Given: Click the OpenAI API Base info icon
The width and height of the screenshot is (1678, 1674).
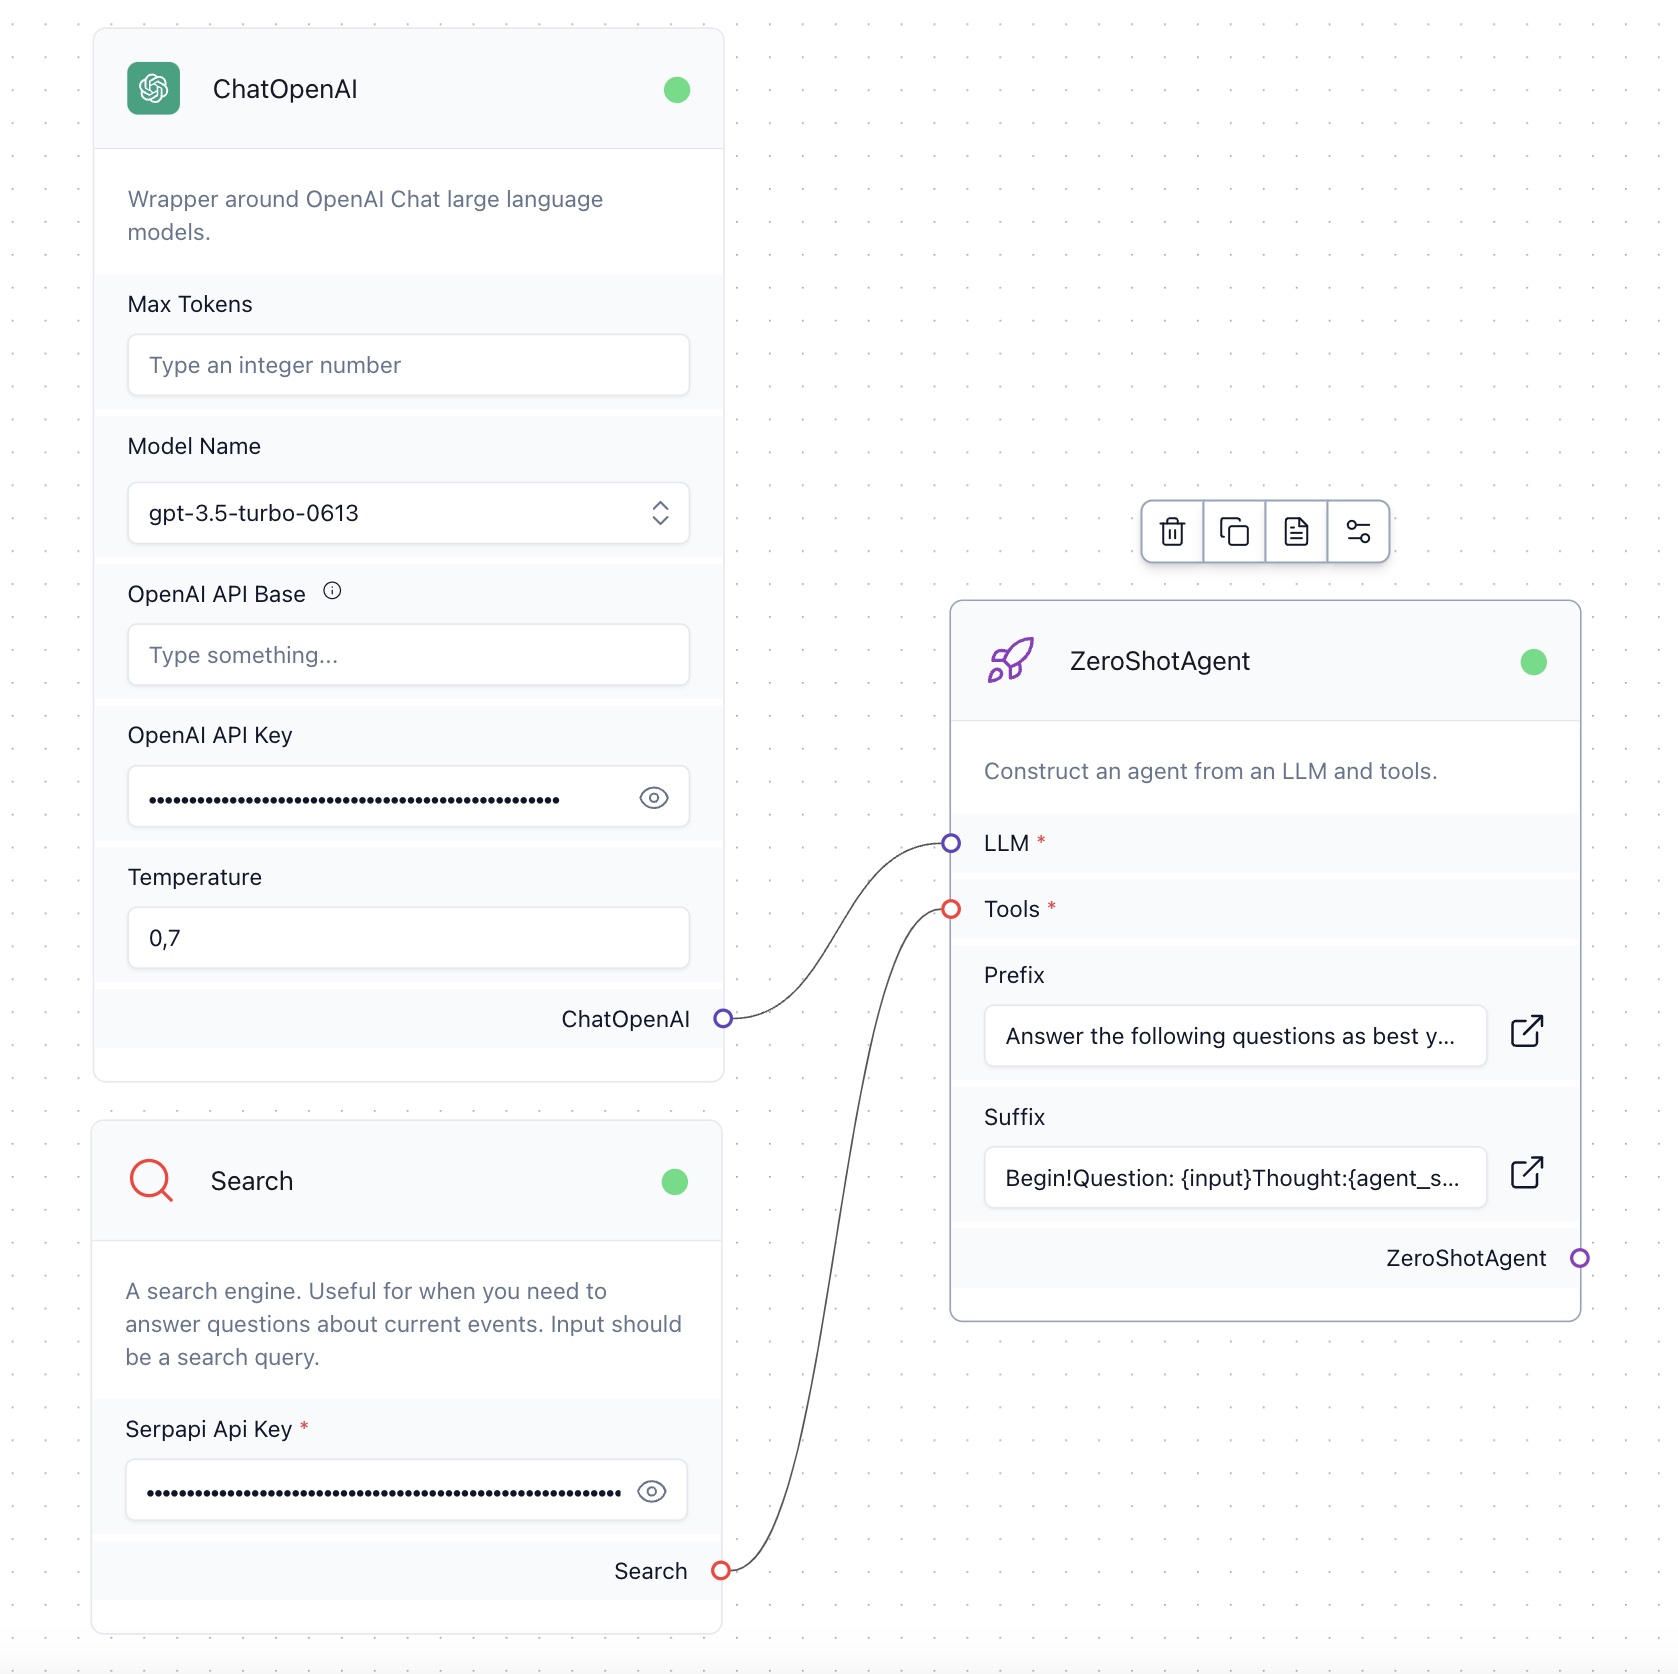Looking at the screenshot, I should (332, 590).
